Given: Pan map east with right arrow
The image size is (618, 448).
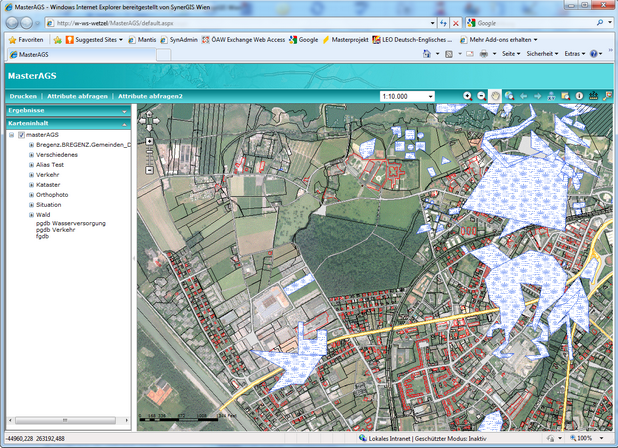Looking at the screenshot, I should [x=156, y=121].
